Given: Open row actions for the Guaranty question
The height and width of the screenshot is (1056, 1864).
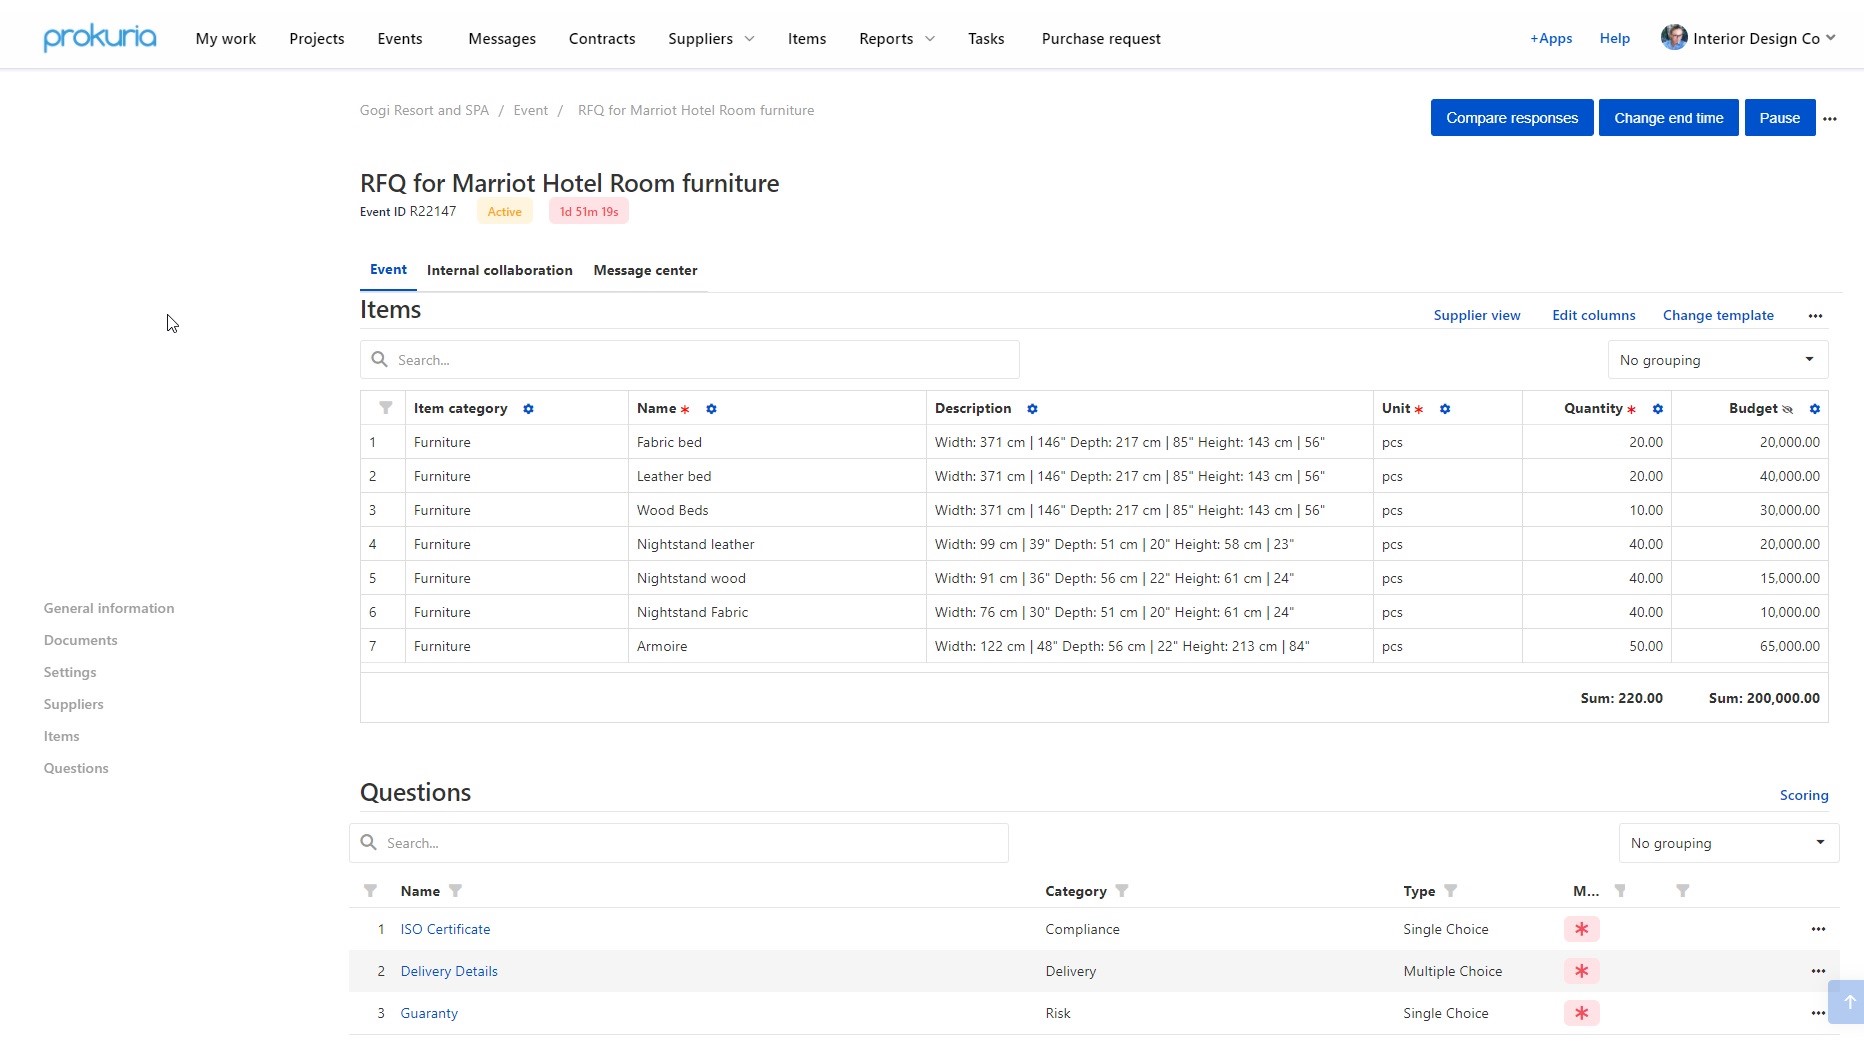Looking at the screenshot, I should tap(1817, 1013).
